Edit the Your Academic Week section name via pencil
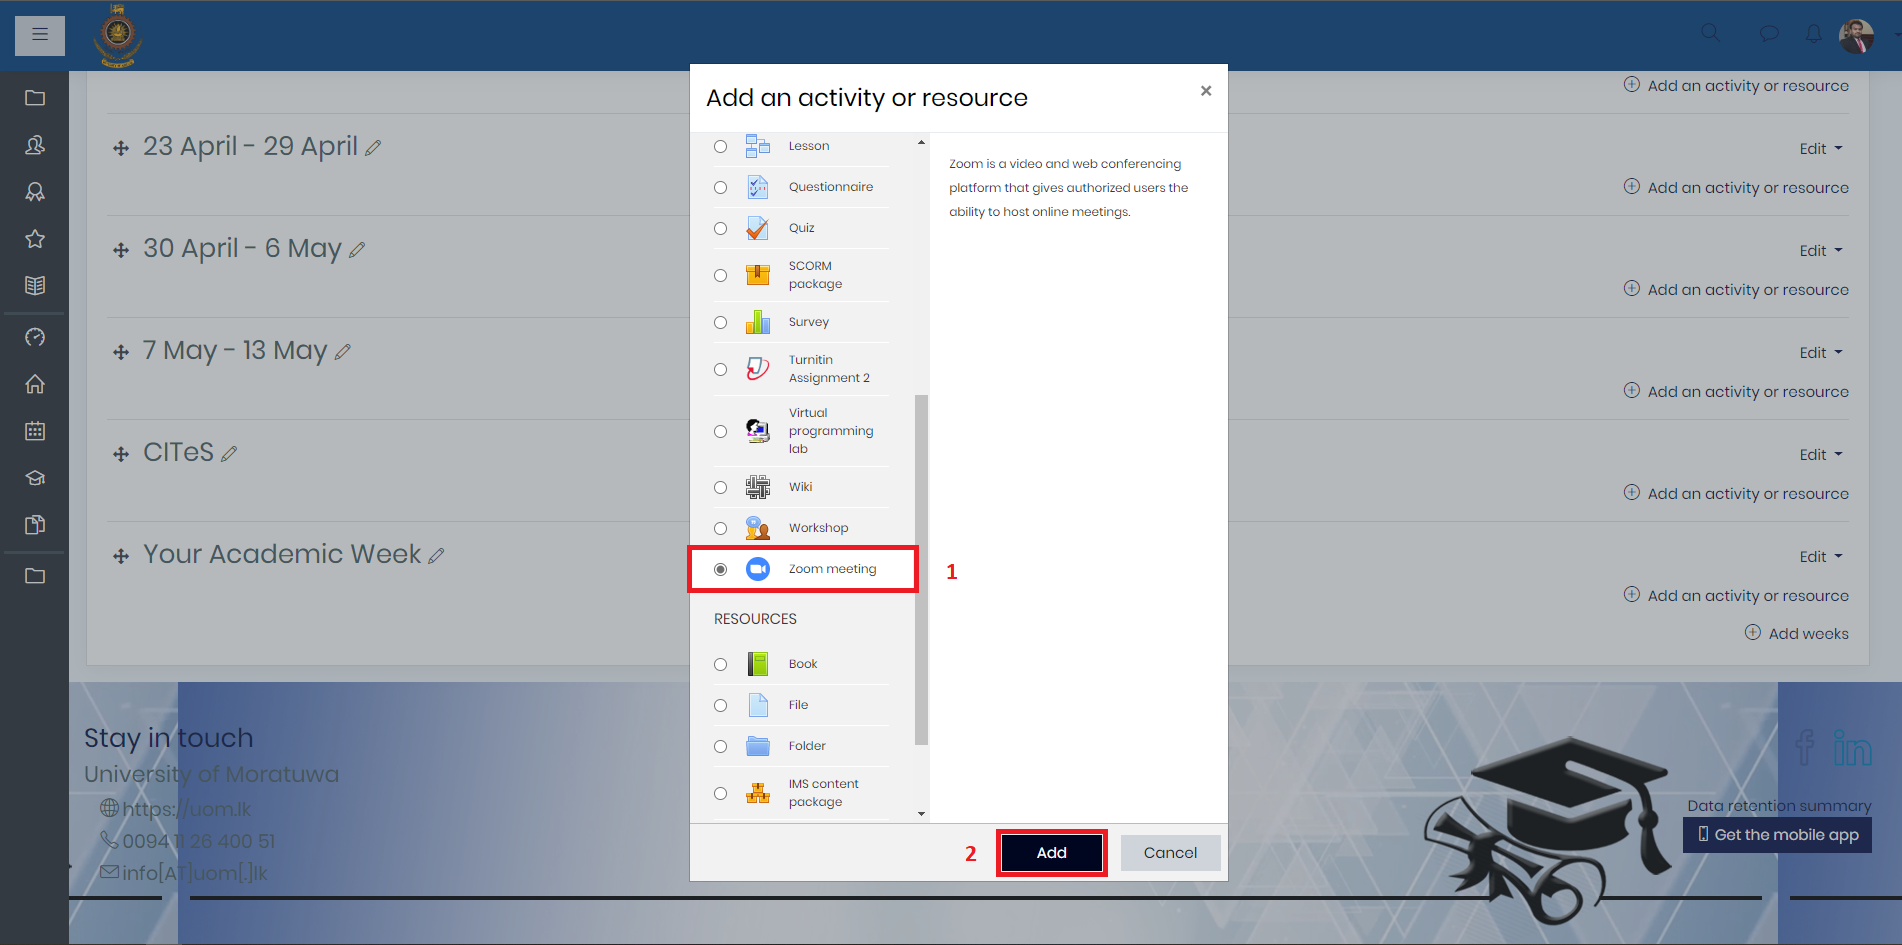 pos(437,554)
